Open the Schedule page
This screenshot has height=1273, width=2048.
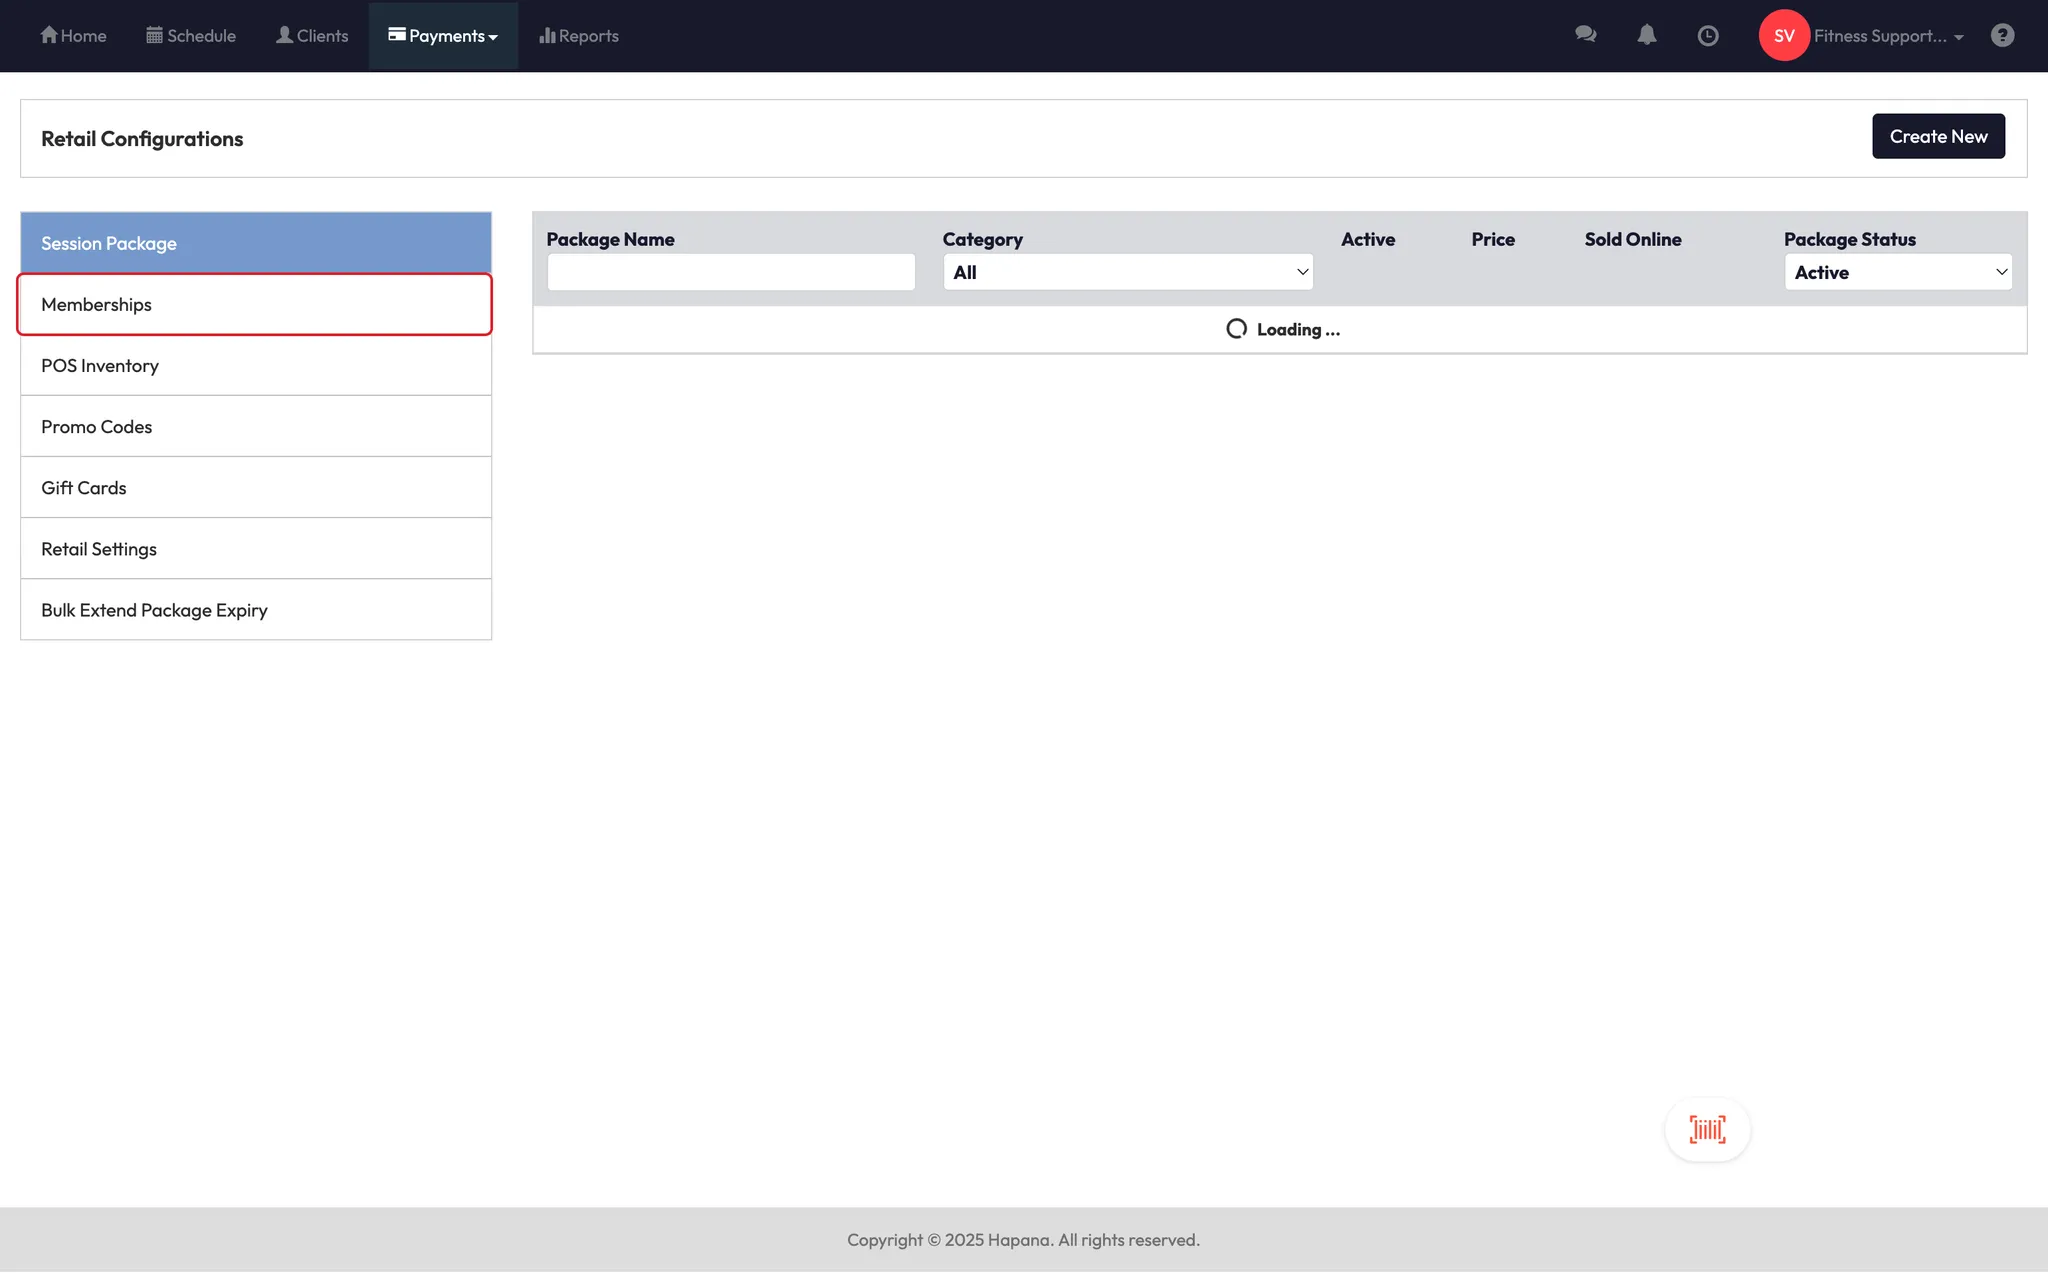191,35
